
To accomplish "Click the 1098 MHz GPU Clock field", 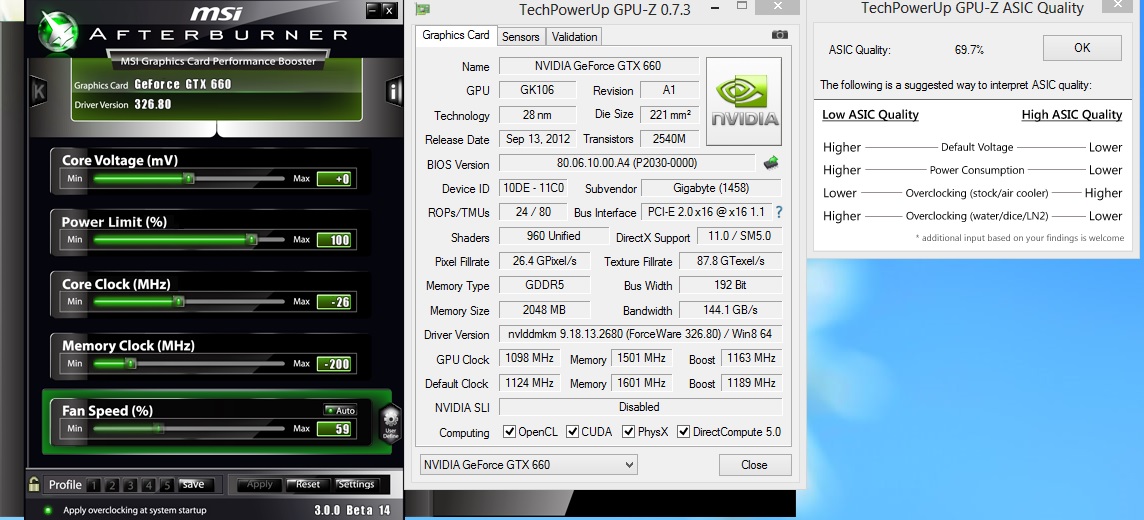I will tap(529, 358).
